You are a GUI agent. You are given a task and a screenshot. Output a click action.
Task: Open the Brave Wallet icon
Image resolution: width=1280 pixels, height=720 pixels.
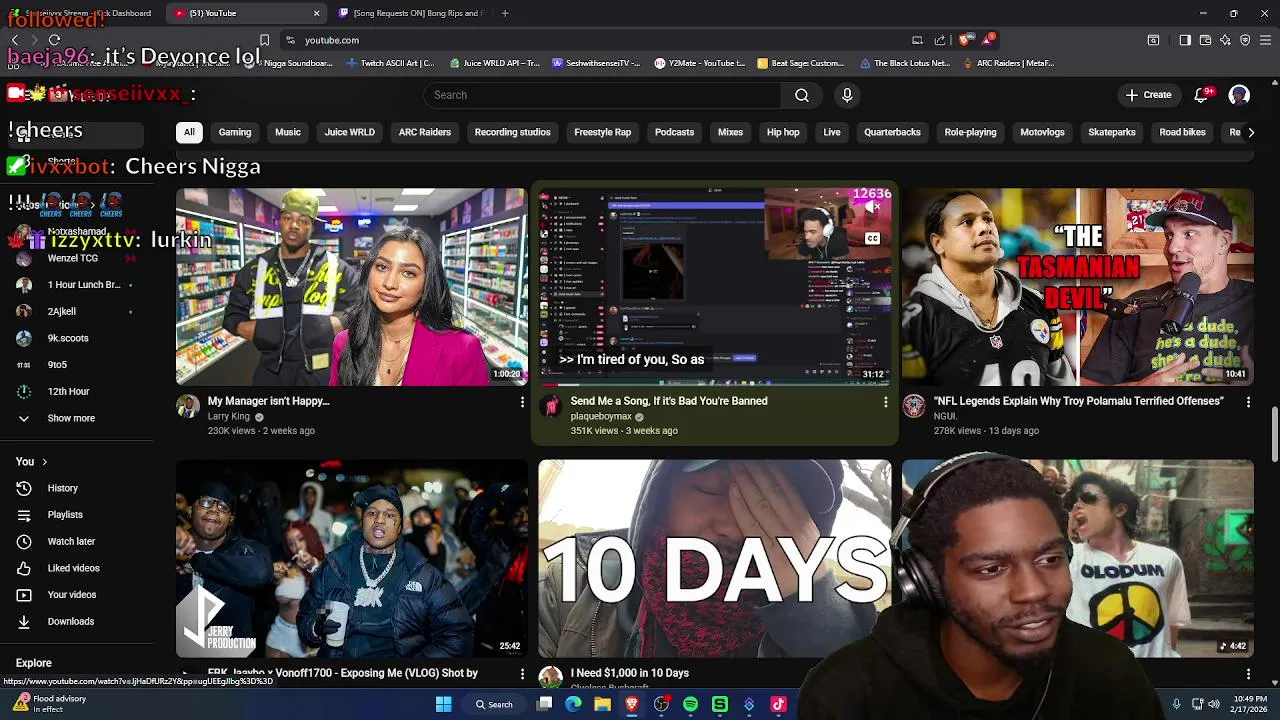[x=1205, y=40]
